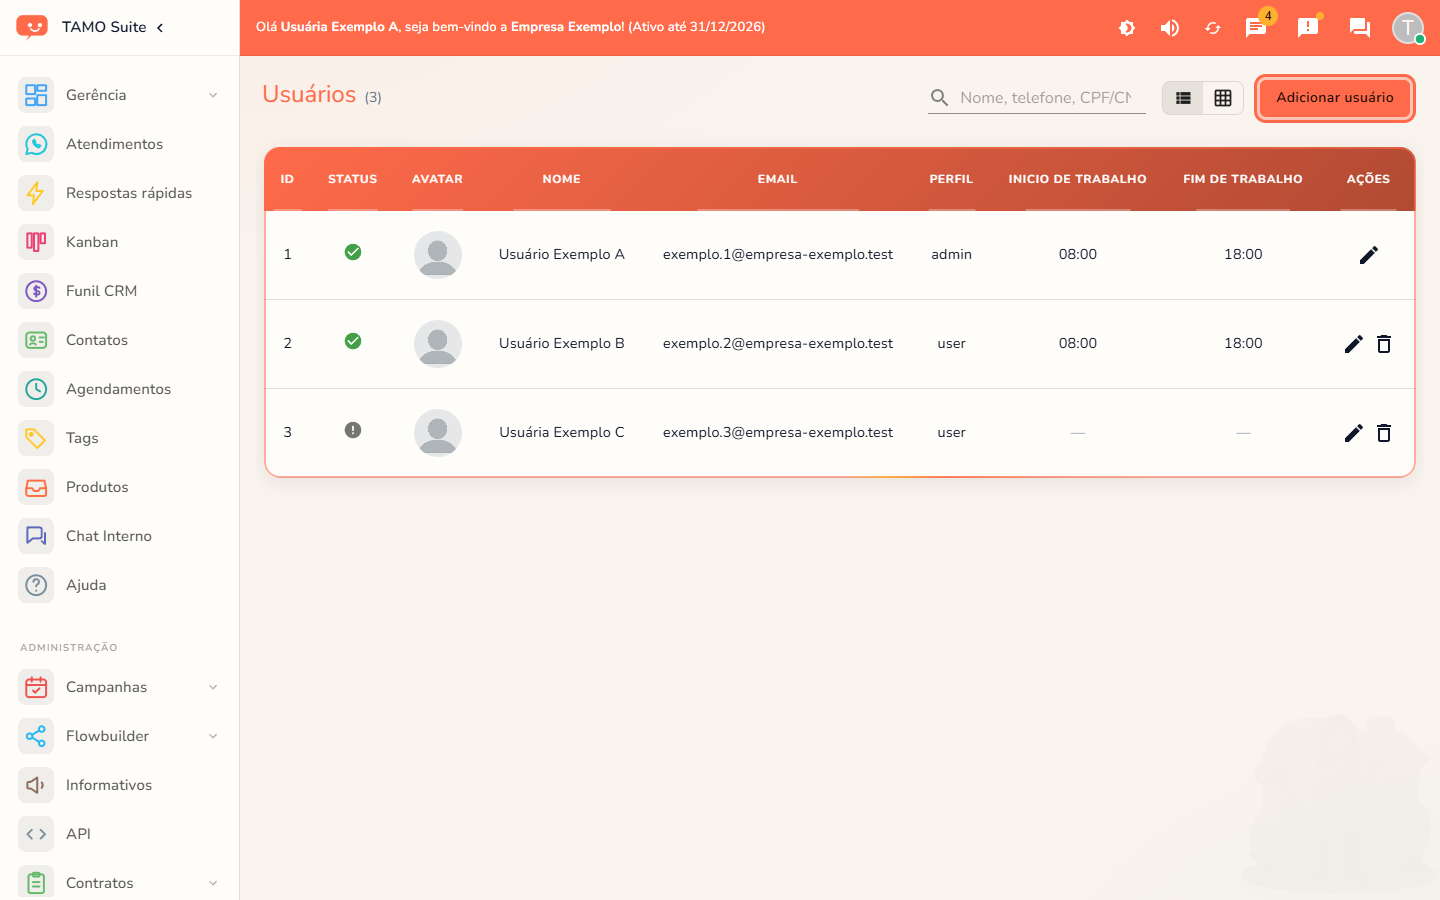Edit Usuária Exemplo C

tap(1354, 433)
